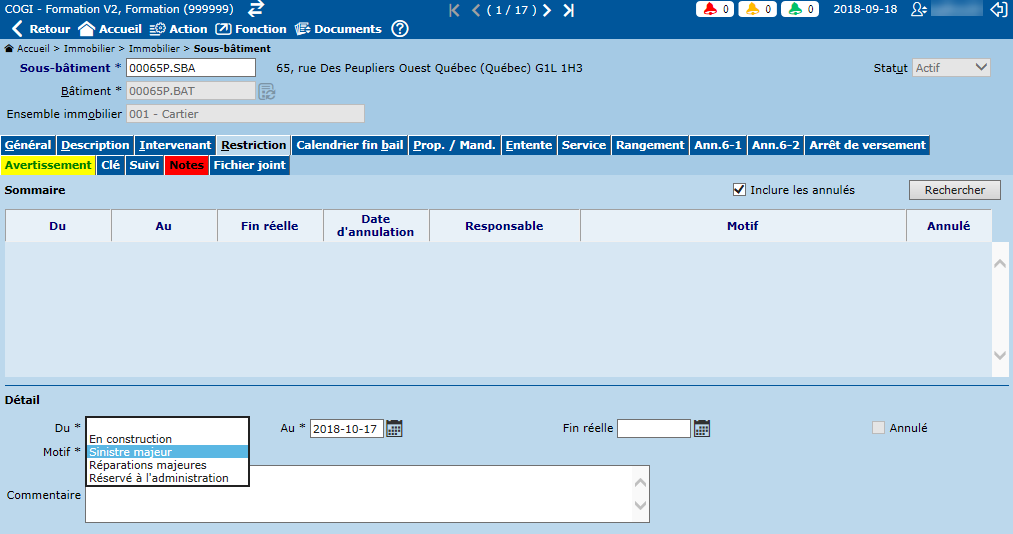Click the swap arrows icon beside the title

(x=256, y=9)
